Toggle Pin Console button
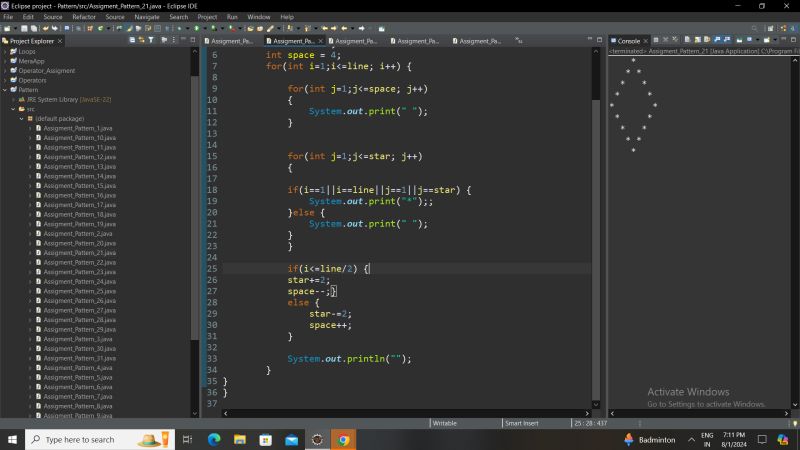 point(739,40)
